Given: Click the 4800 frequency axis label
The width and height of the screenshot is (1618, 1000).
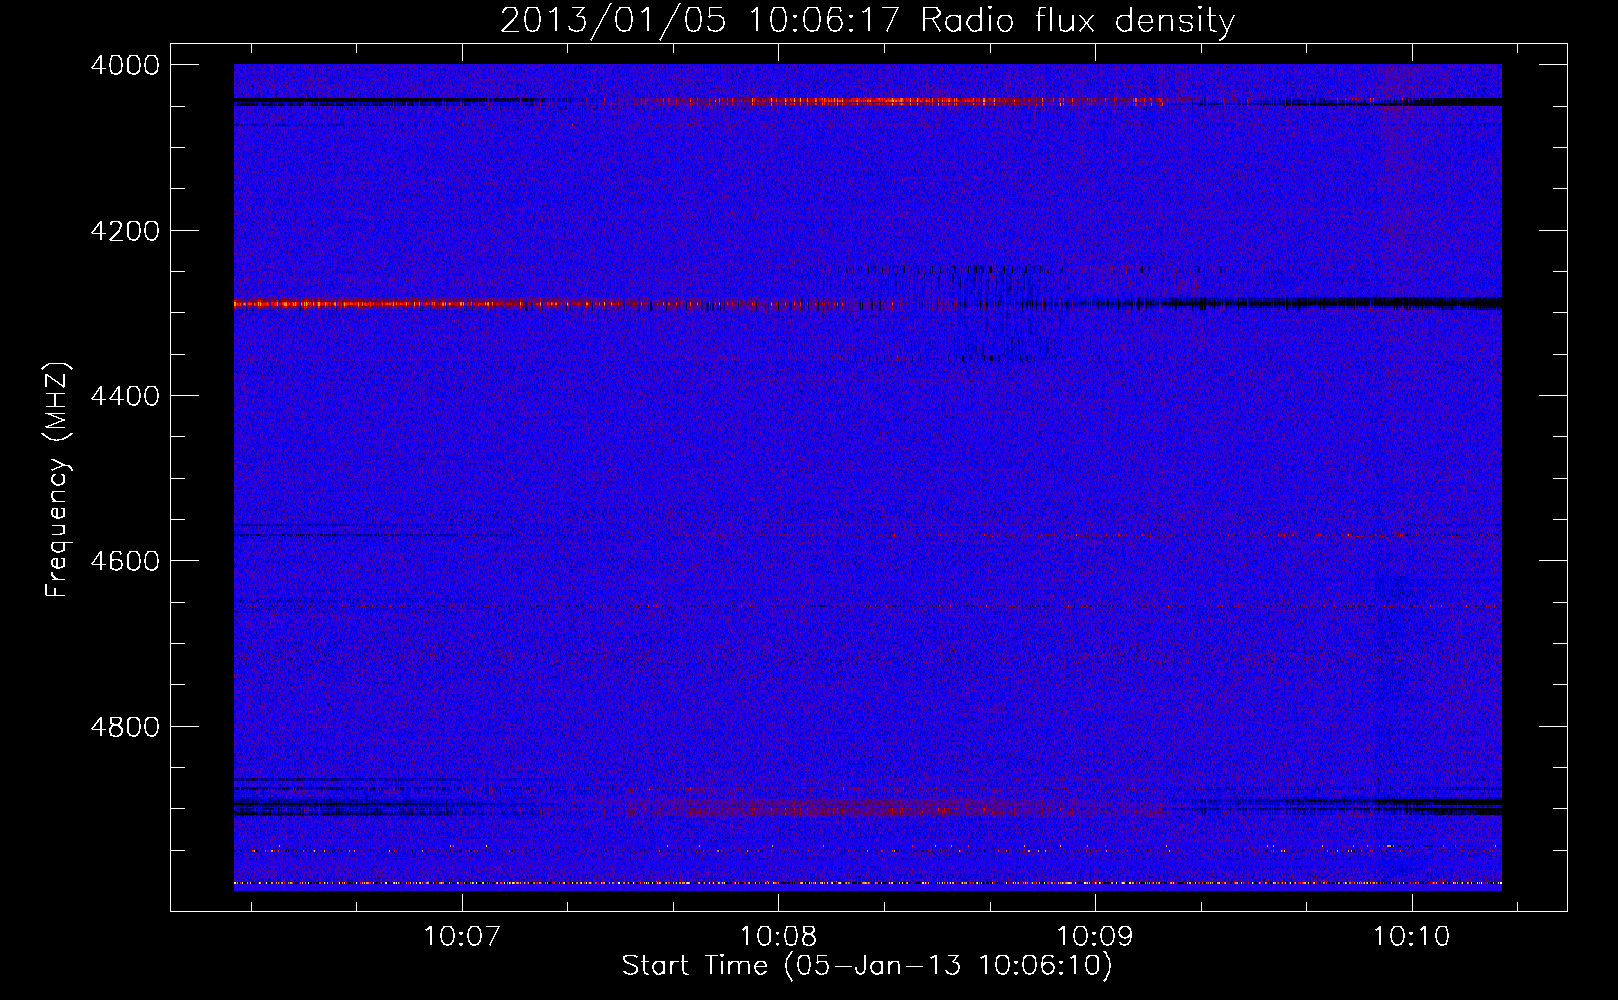Looking at the screenshot, I should 124,726.
